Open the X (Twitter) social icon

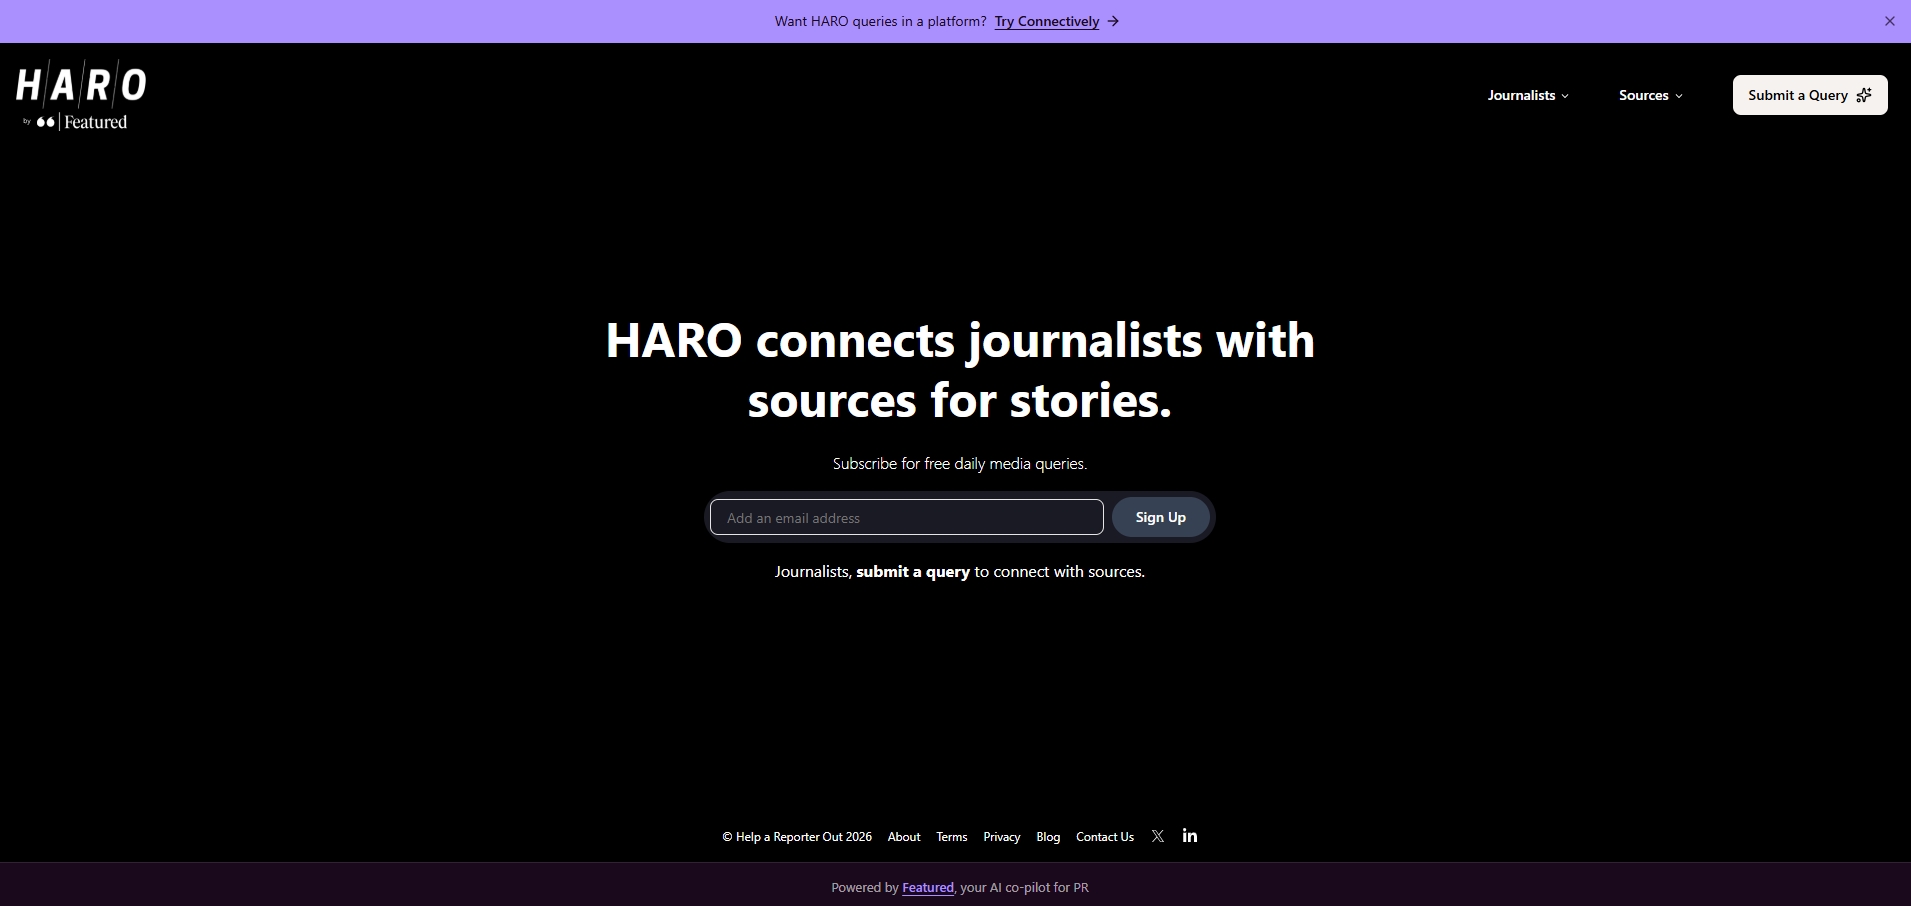pos(1158,836)
